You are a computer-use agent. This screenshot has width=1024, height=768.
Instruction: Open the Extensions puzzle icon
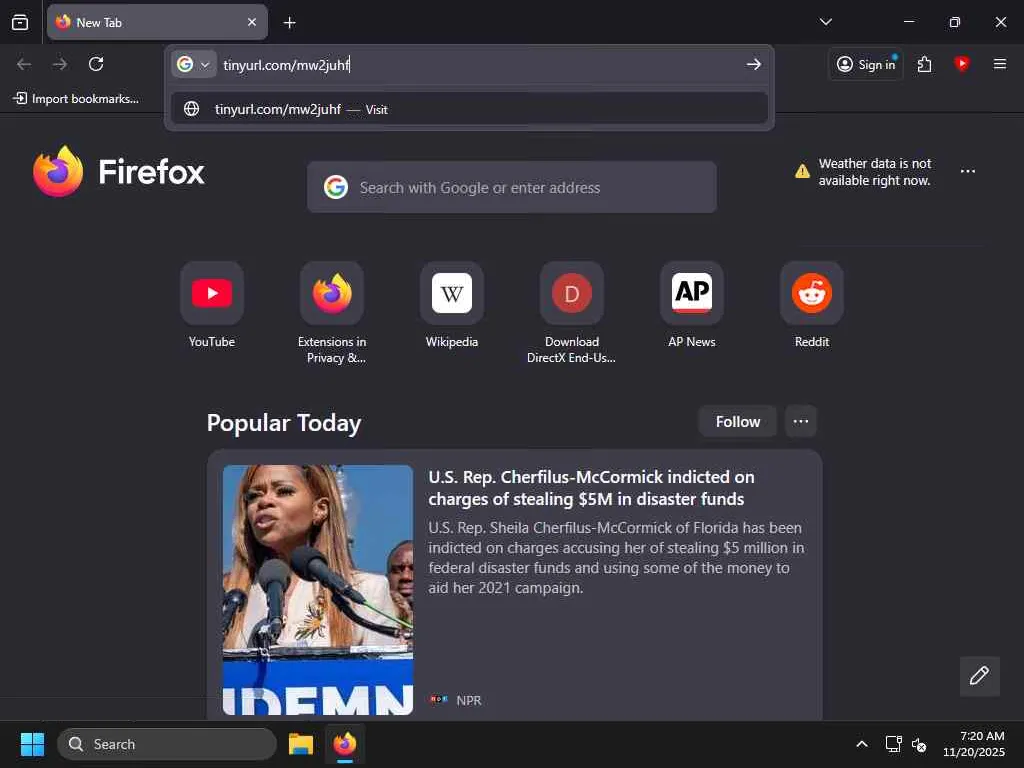(925, 64)
